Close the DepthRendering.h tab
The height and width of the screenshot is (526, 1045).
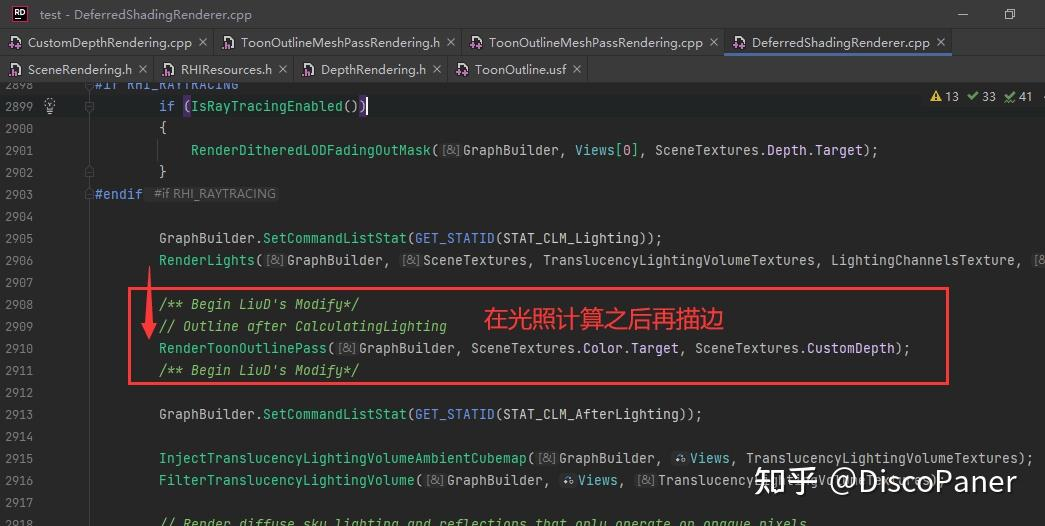click(x=437, y=69)
